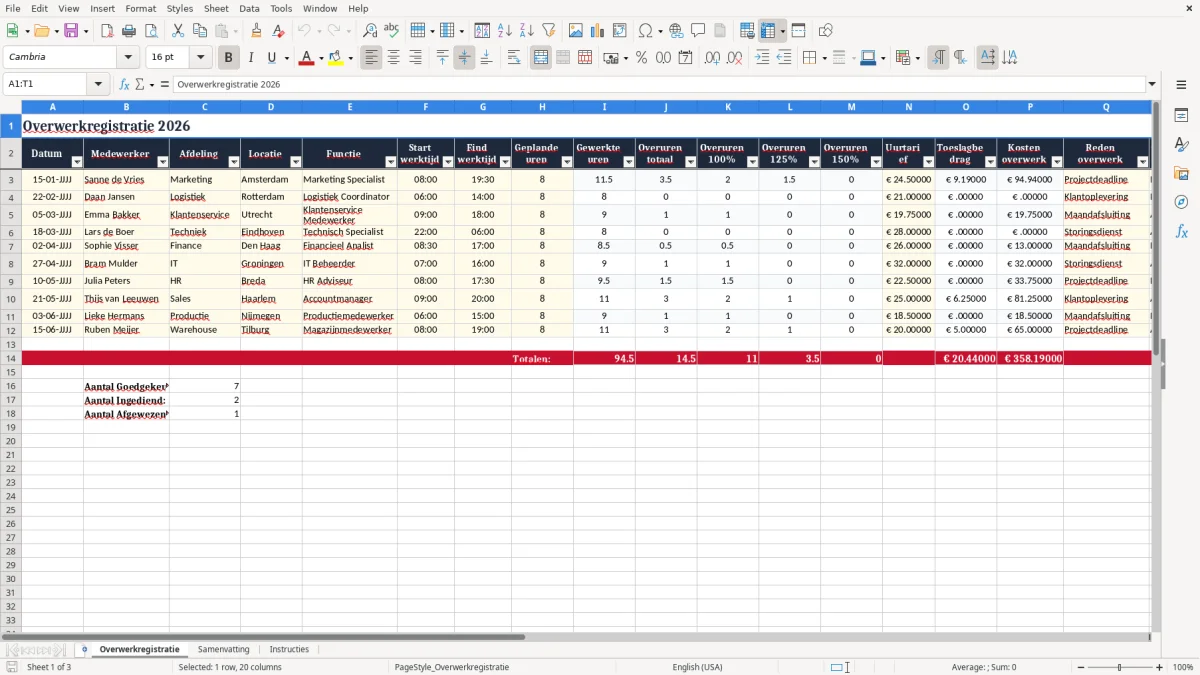Open the Sheet menu
The image size is (1200, 675).
[x=216, y=8]
